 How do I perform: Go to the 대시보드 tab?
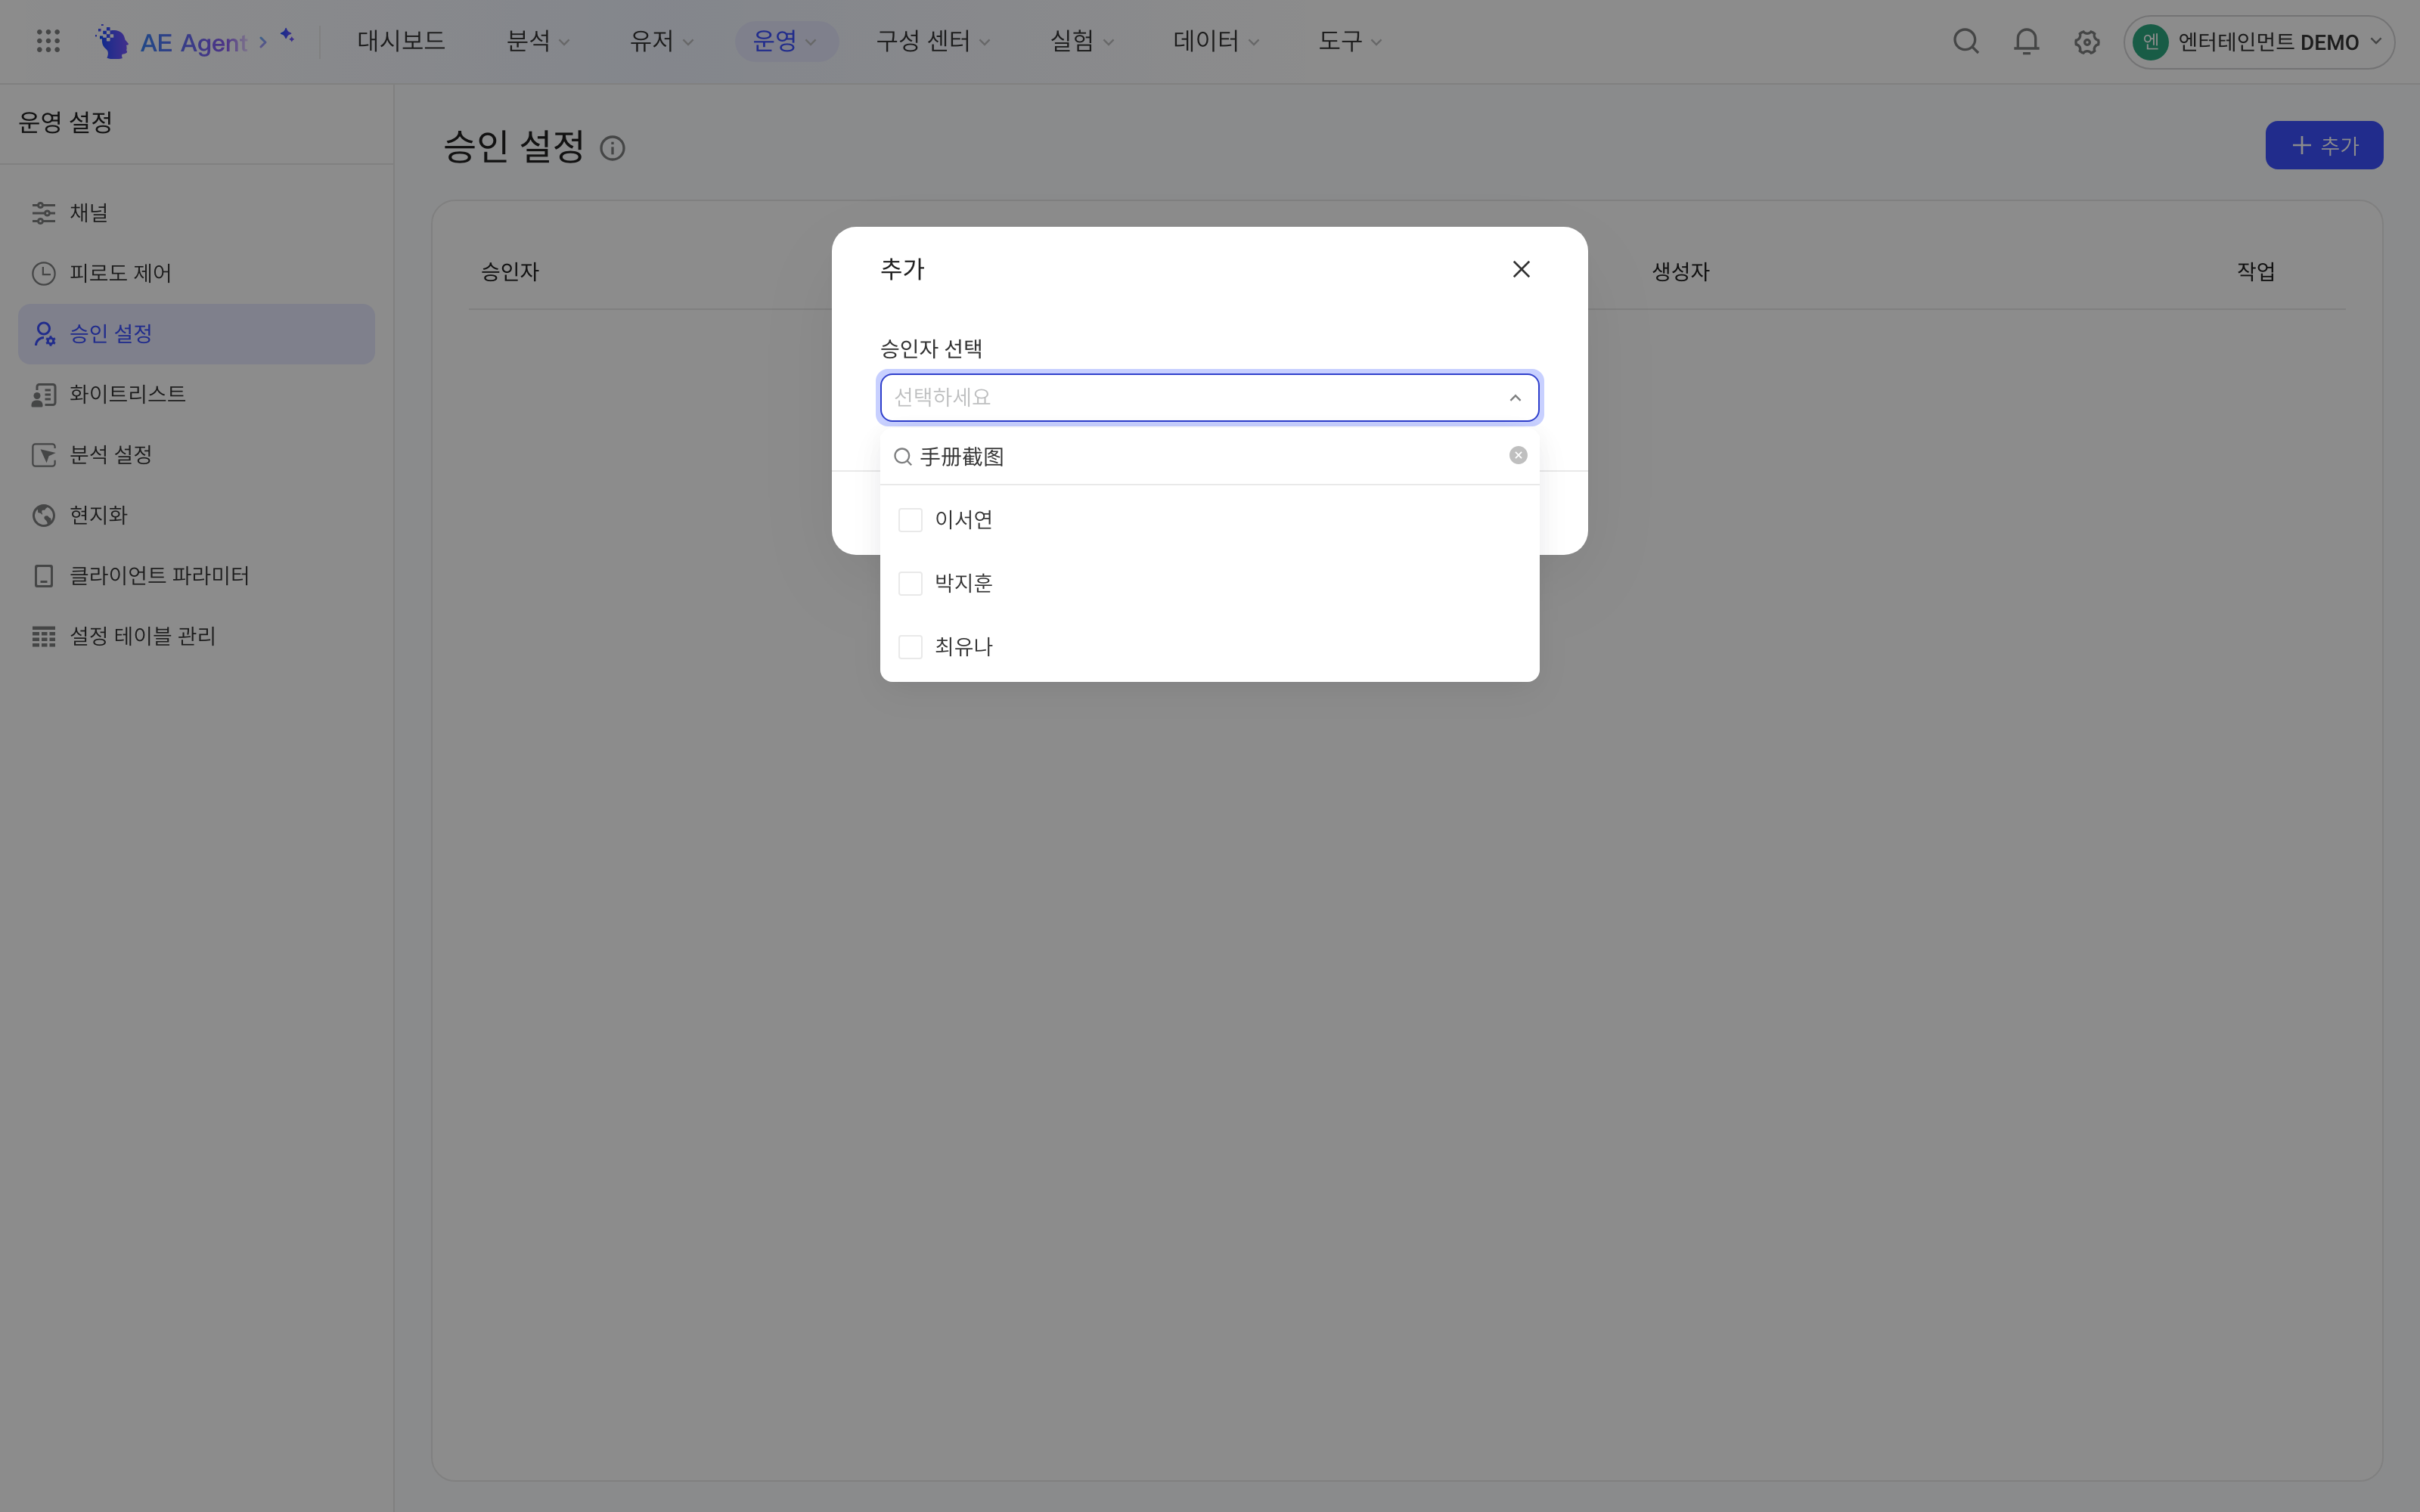(x=401, y=41)
